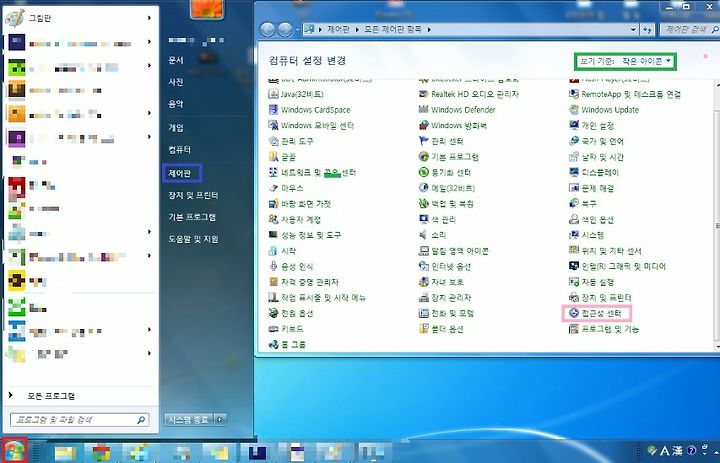This screenshot has width=720, height=463.
Task: Select 컴퓨터 in Start menu
Action: click(x=179, y=150)
